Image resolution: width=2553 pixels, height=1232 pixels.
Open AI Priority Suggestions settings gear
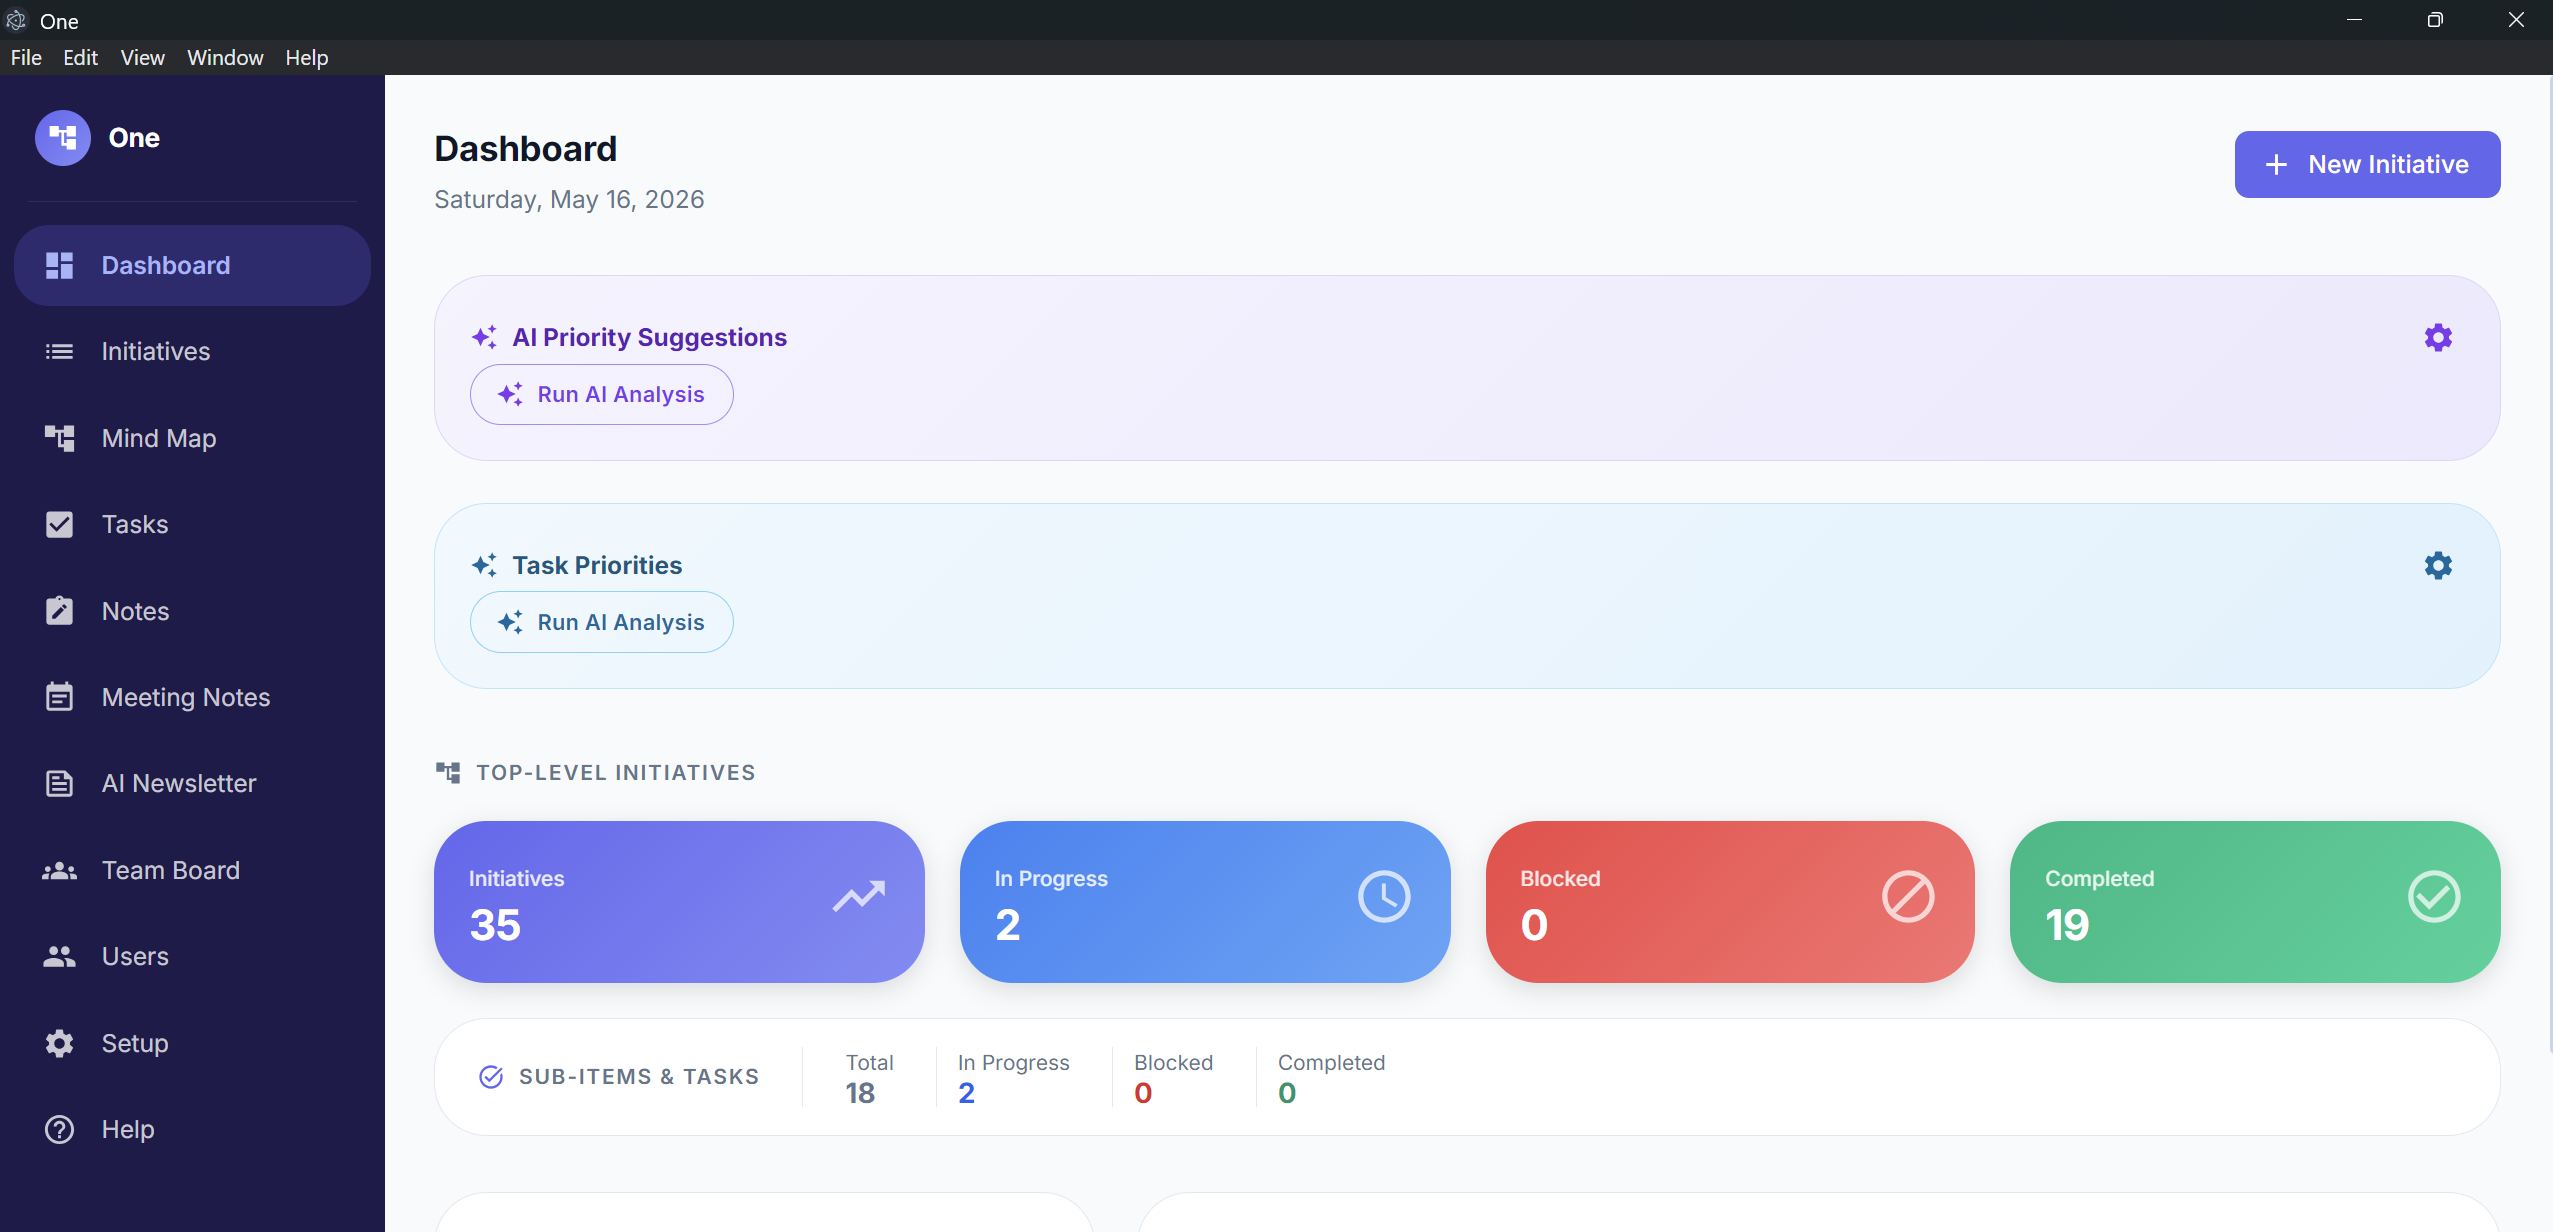point(2438,337)
